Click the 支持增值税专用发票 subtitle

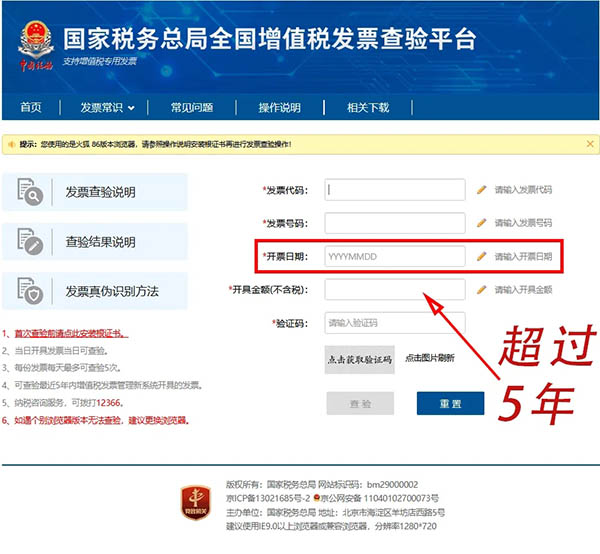(99, 61)
